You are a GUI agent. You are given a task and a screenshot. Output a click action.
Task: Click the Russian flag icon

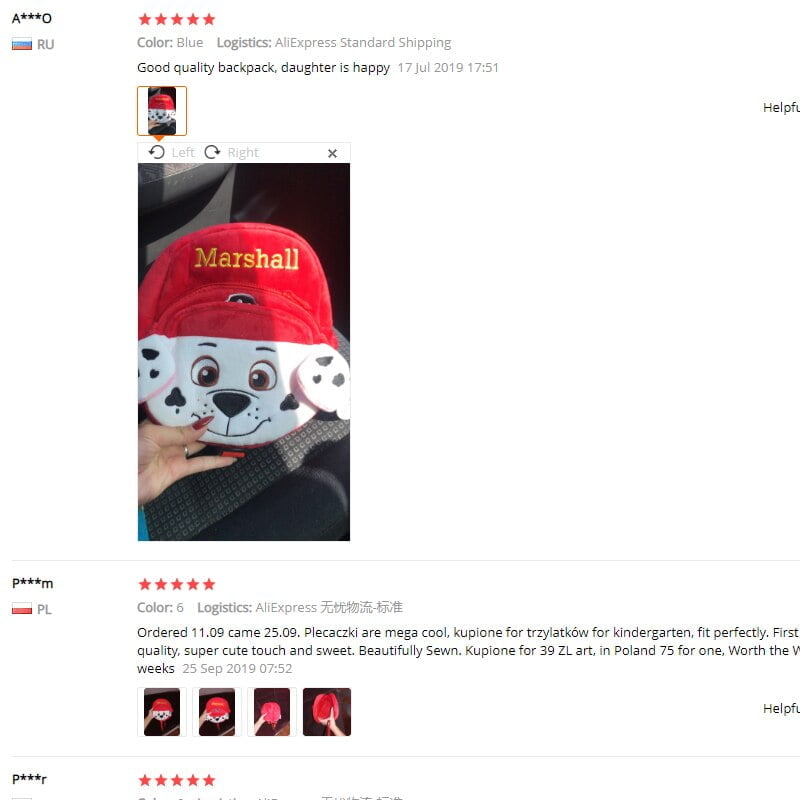22,44
